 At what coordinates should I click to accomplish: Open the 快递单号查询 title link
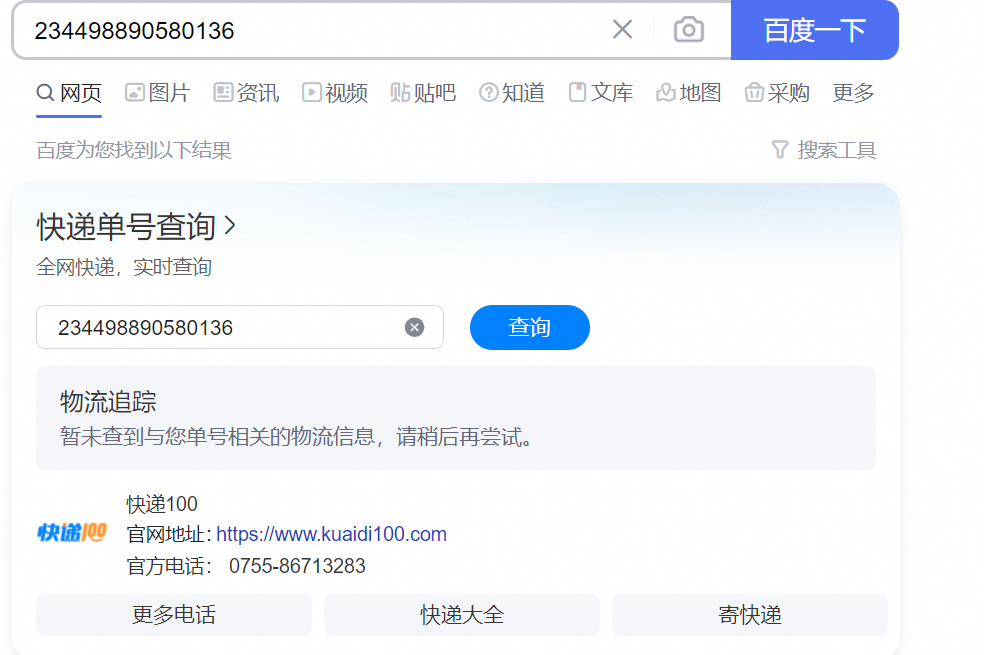126,226
